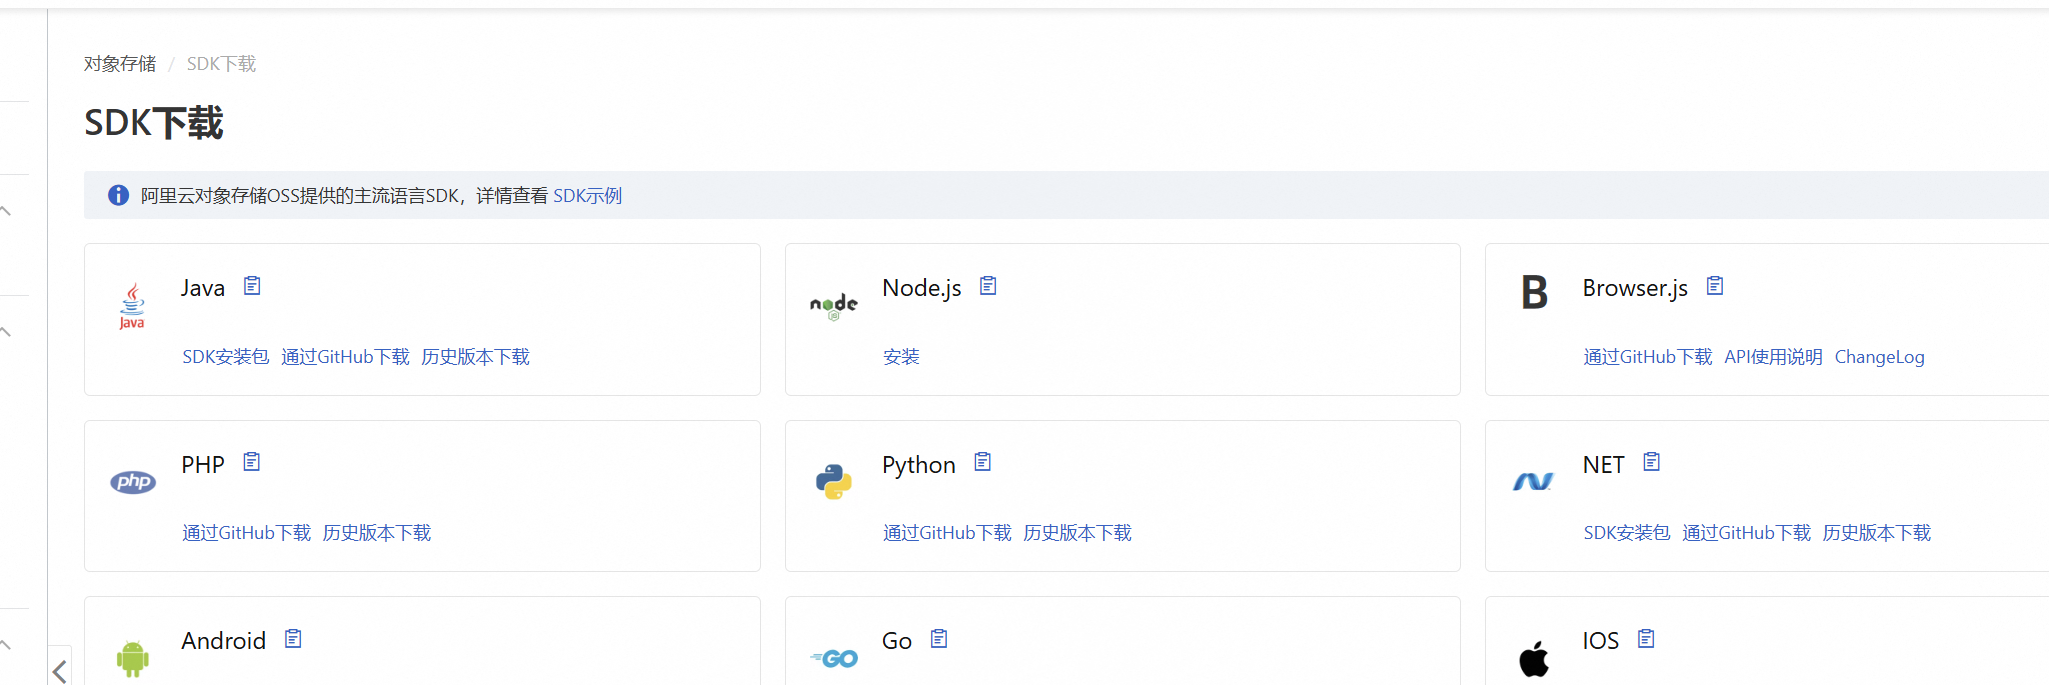Click the Node.js logo icon

click(834, 306)
